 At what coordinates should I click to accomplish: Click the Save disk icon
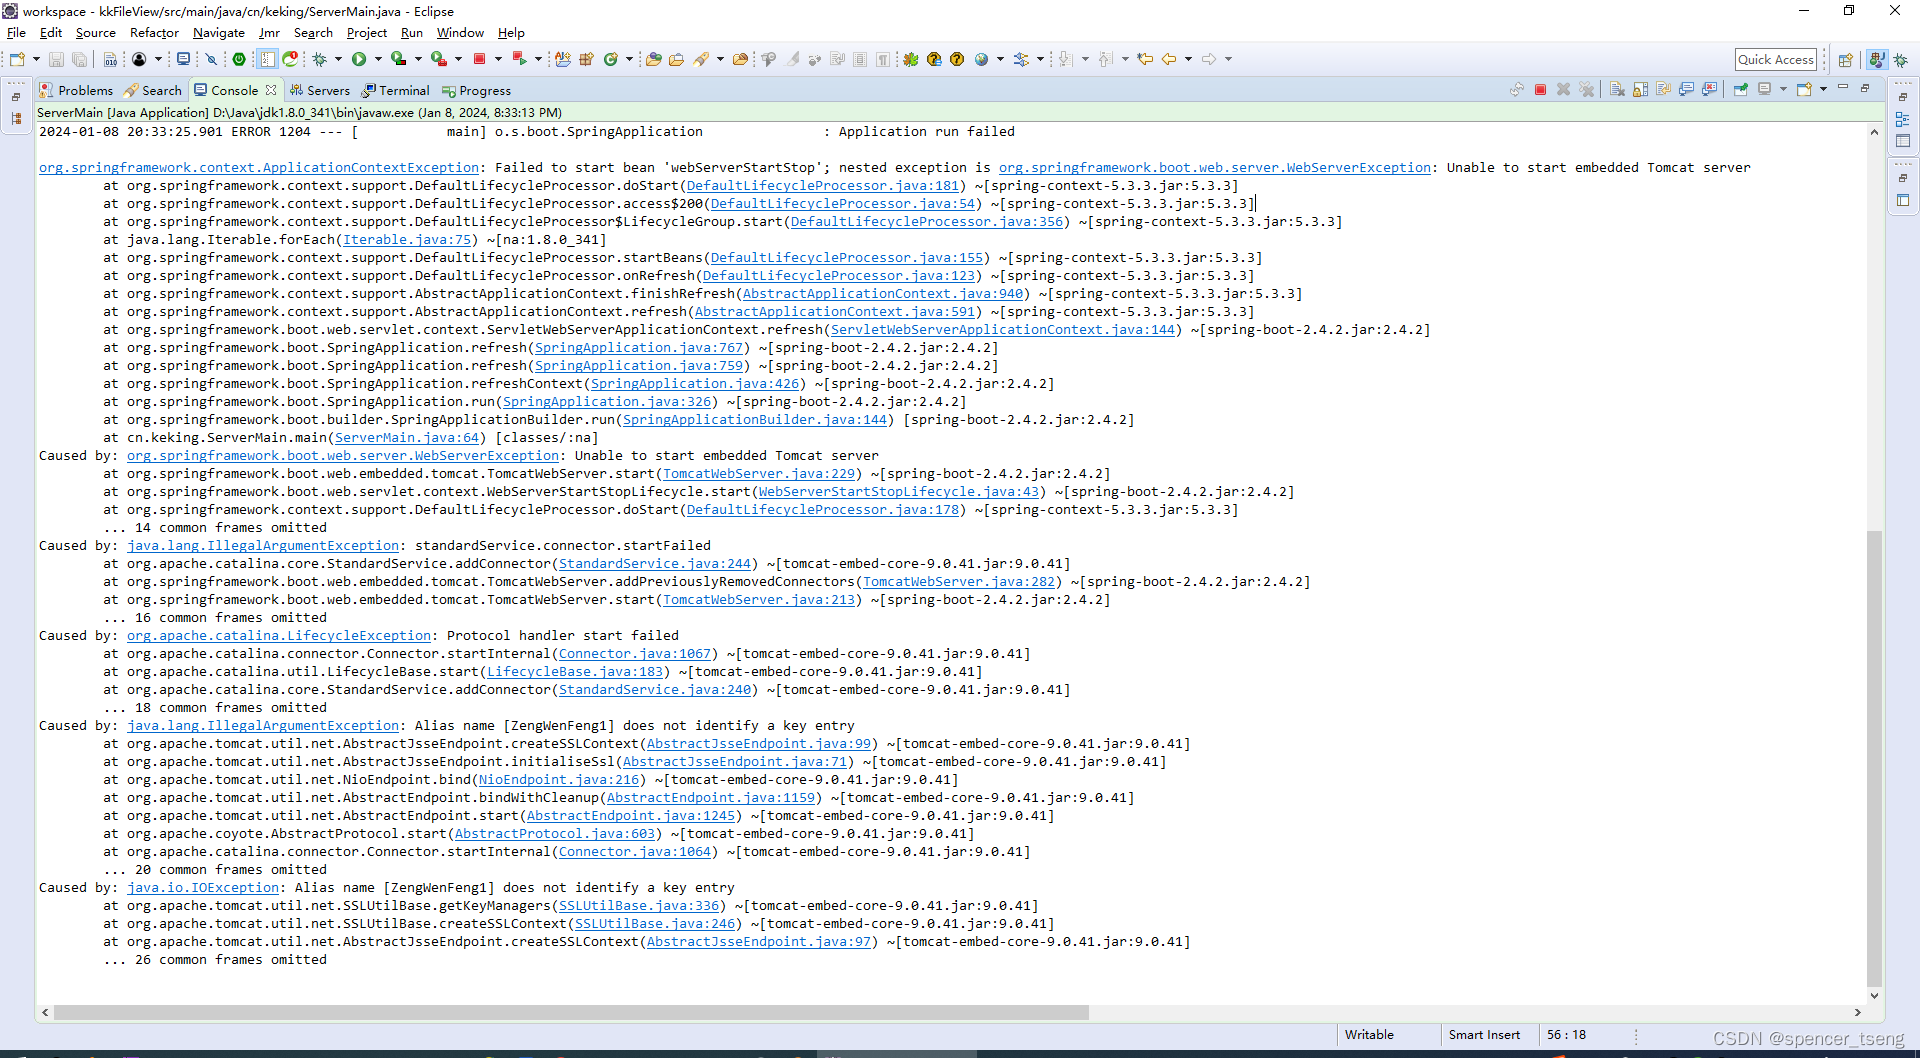pyautogui.click(x=56, y=59)
